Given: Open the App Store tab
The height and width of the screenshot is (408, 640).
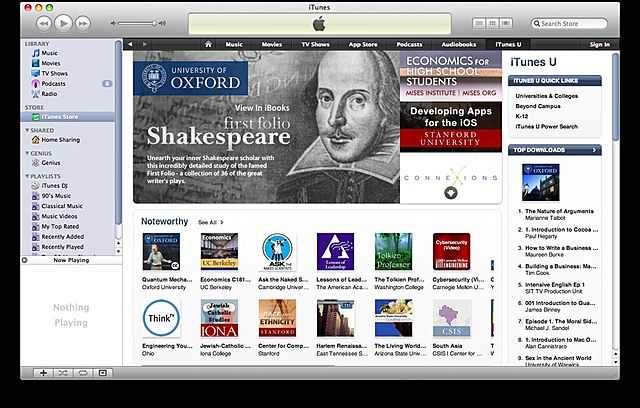Looking at the screenshot, I should pyautogui.click(x=363, y=44).
